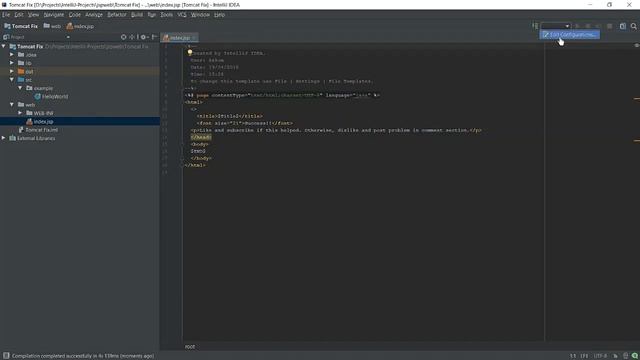Click the project structure icon in toolbar
The image size is (640, 360).
tap(622, 26)
